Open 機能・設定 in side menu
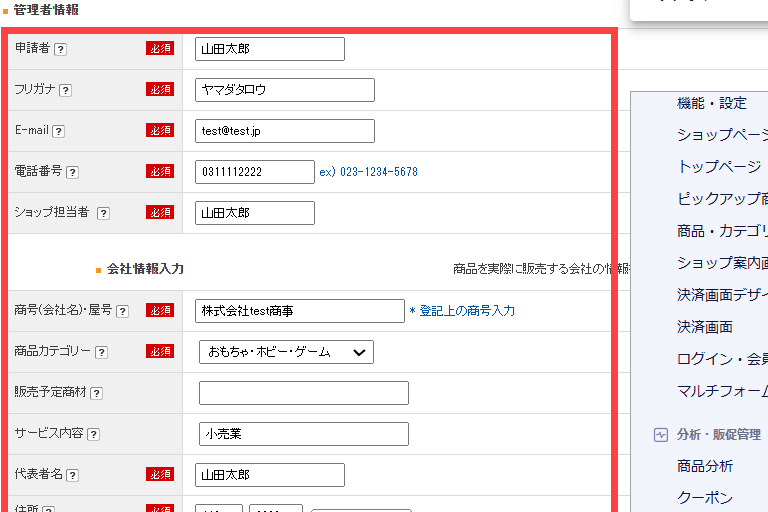Viewport: 768px width, 512px height. coord(712,103)
